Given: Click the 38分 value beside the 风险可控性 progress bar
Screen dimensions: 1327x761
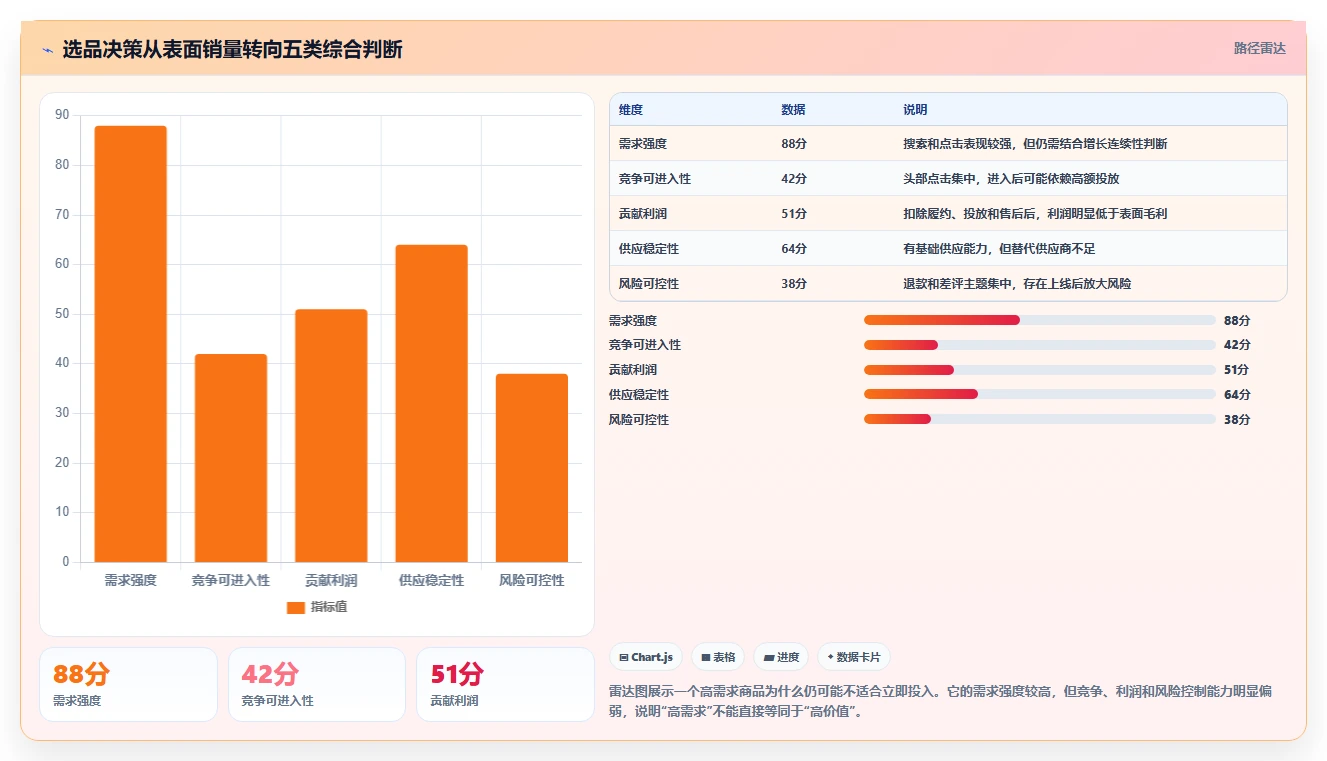Looking at the screenshot, I should [x=1237, y=420].
